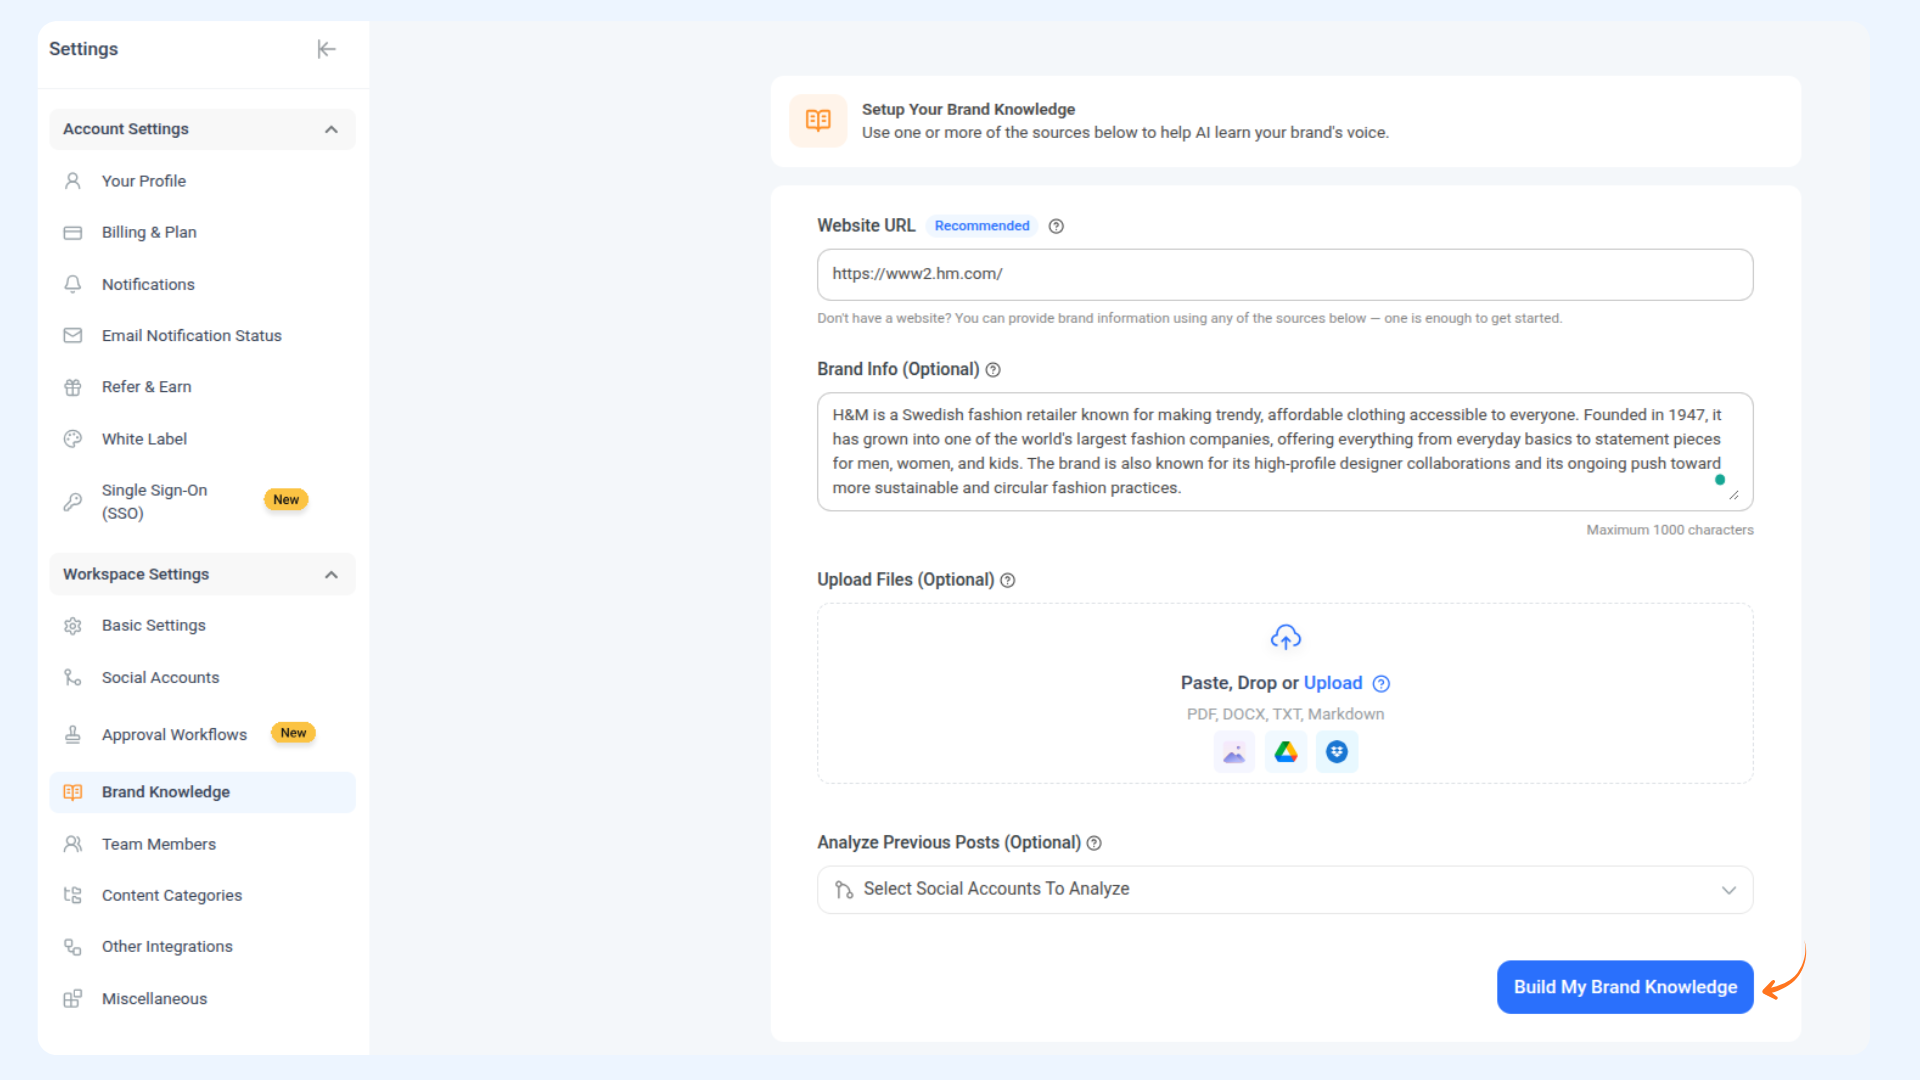Click inside the Brand Info text area

(1285, 452)
